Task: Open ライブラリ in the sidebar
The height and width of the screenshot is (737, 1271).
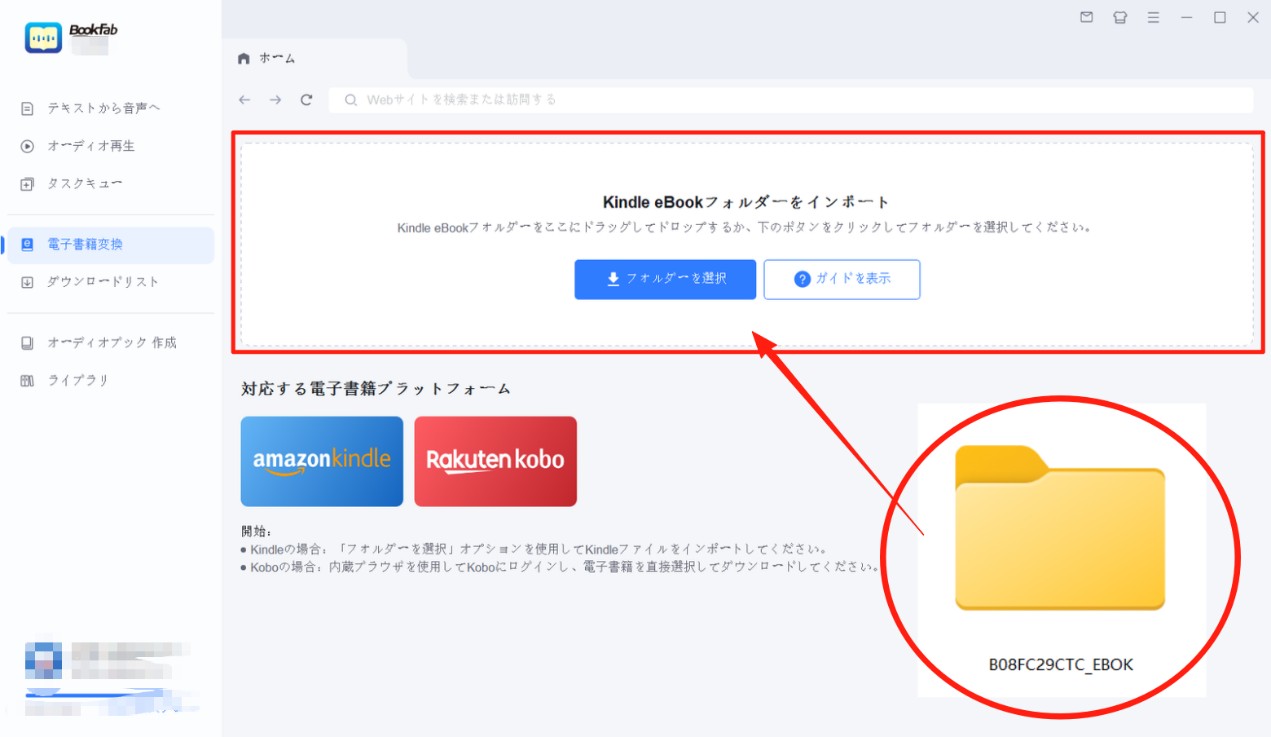Action: pos(78,381)
